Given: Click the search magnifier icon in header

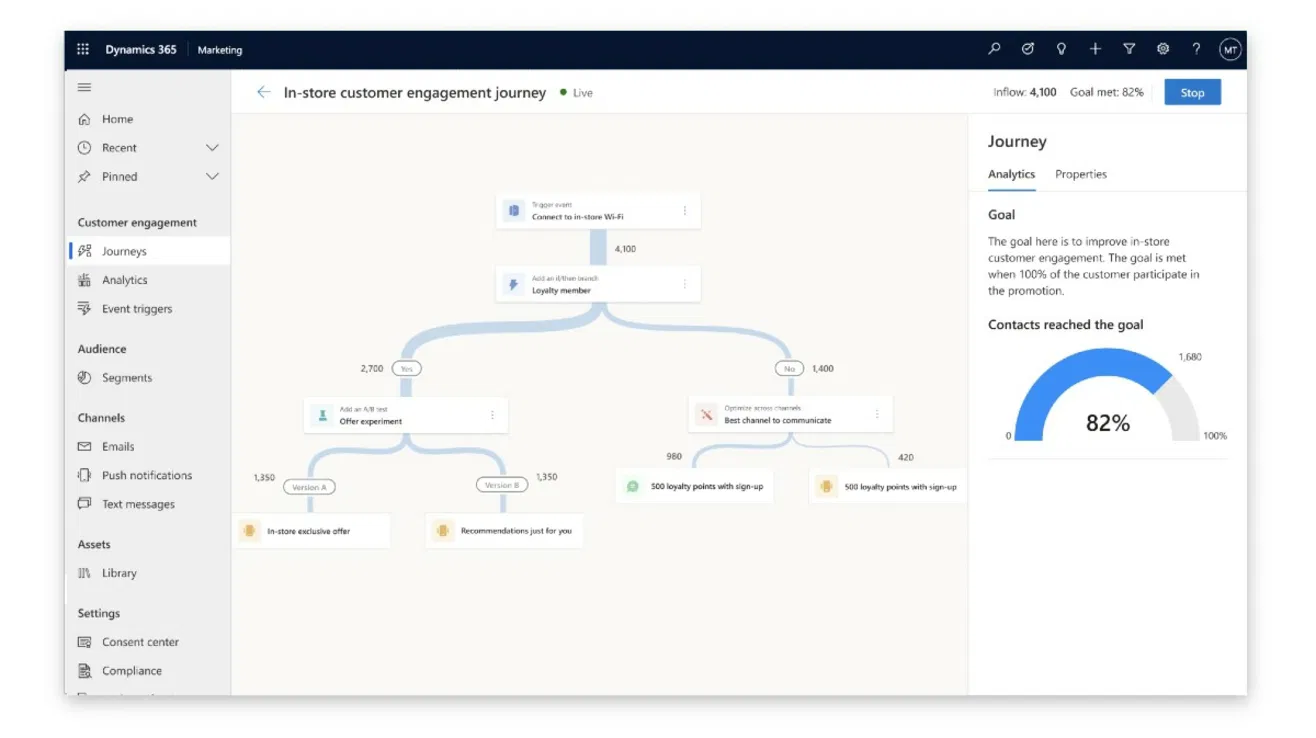Looking at the screenshot, I should [x=994, y=49].
